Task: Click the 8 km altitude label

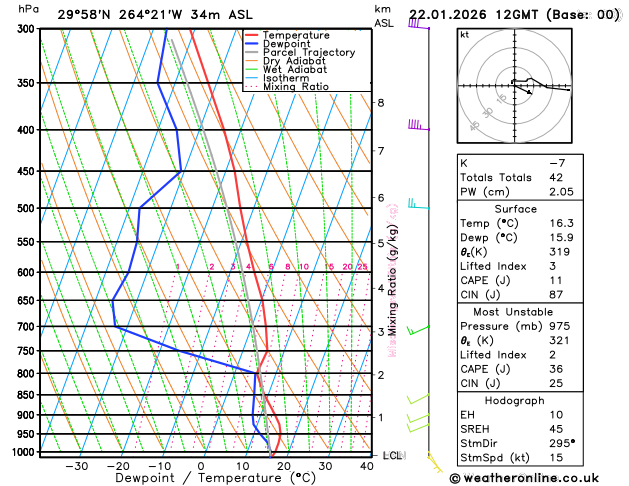Action: click(x=380, y=103)
